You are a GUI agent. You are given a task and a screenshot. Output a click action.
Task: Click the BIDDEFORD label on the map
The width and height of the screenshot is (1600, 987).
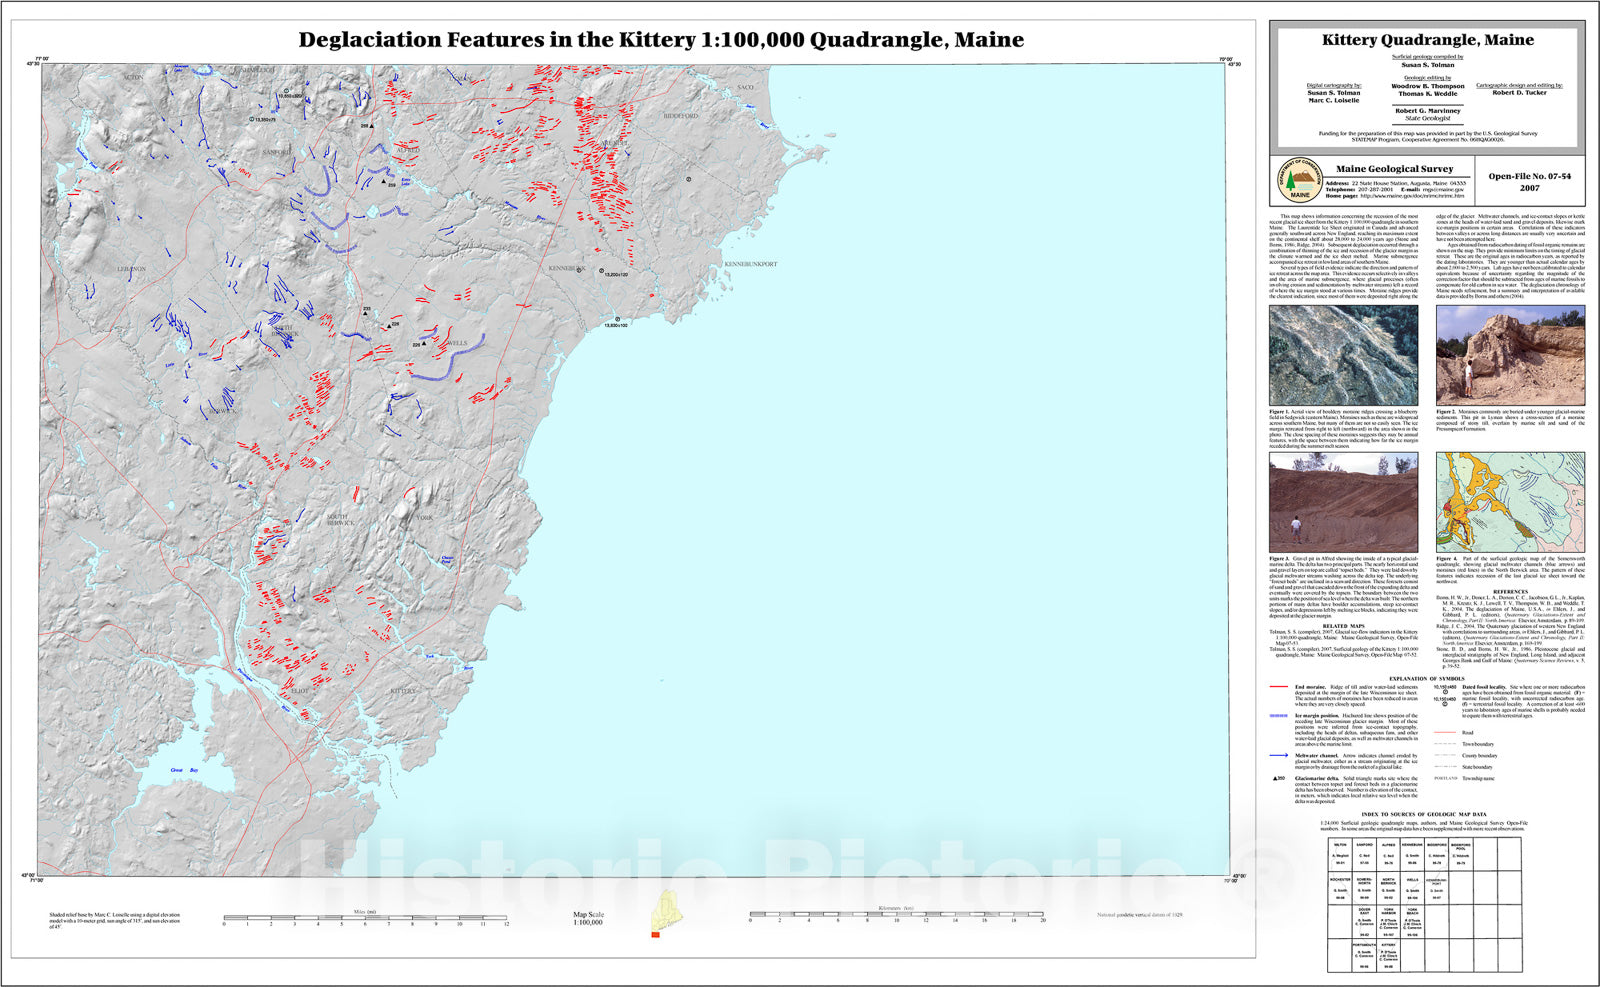tap(681, 116)
